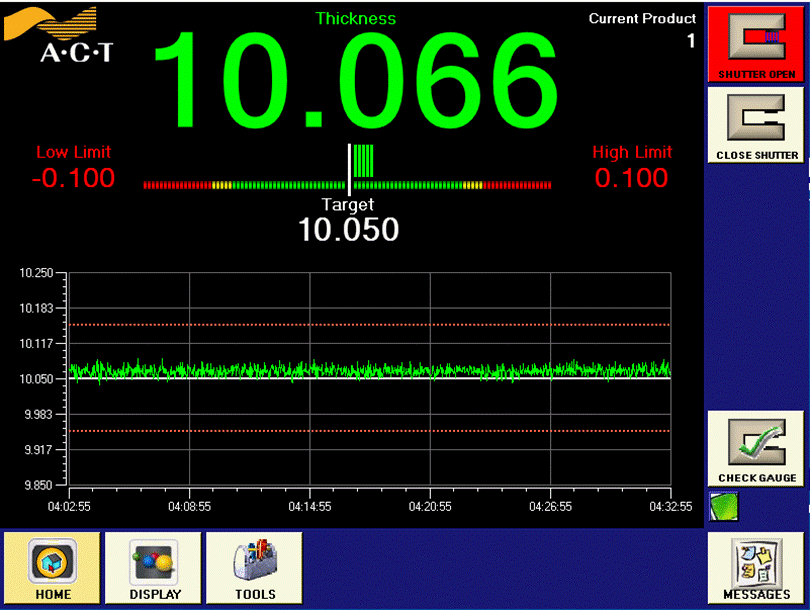Click the Target label
The height and width of the screenshot is (610, 810).
point(348,205)
